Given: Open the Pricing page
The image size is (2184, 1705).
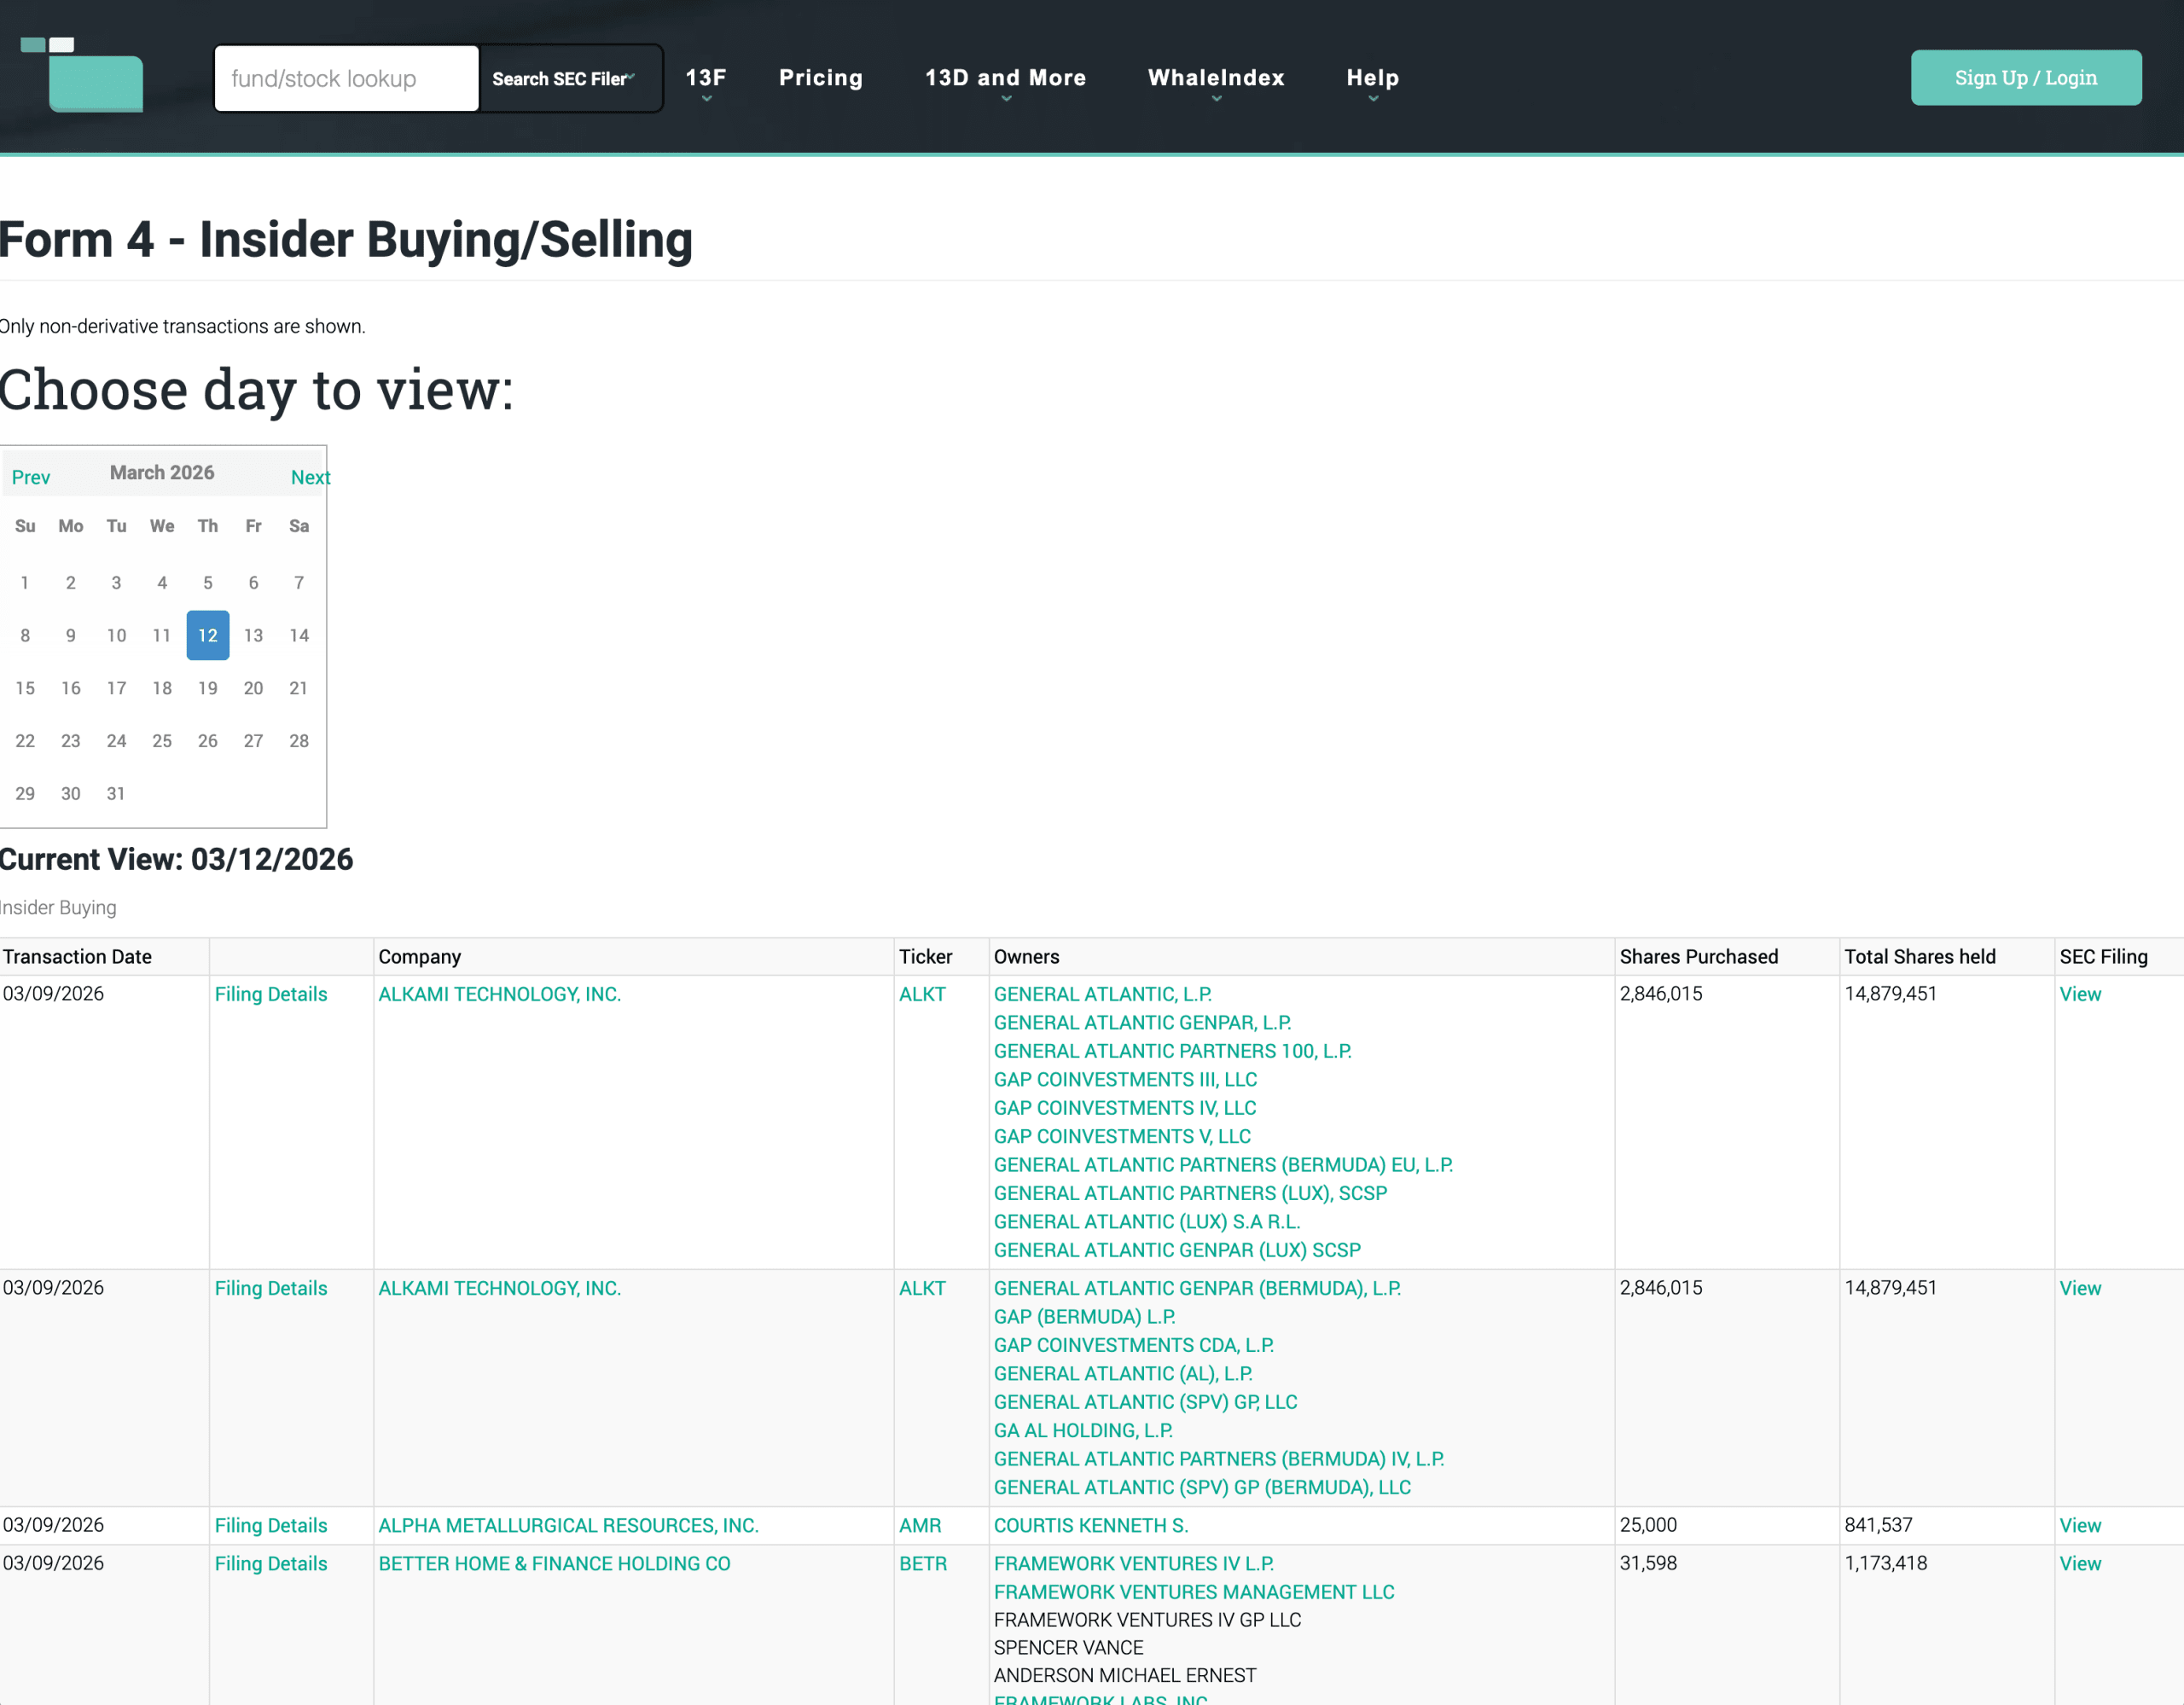Looking at the screenshot, I should (820, 78).
